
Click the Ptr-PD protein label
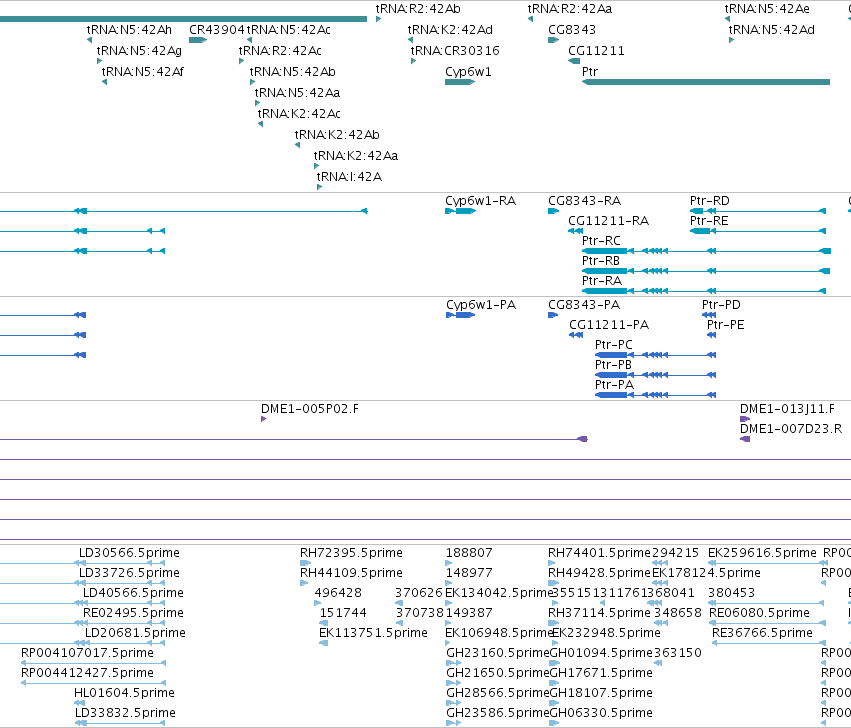pos(721,305)
